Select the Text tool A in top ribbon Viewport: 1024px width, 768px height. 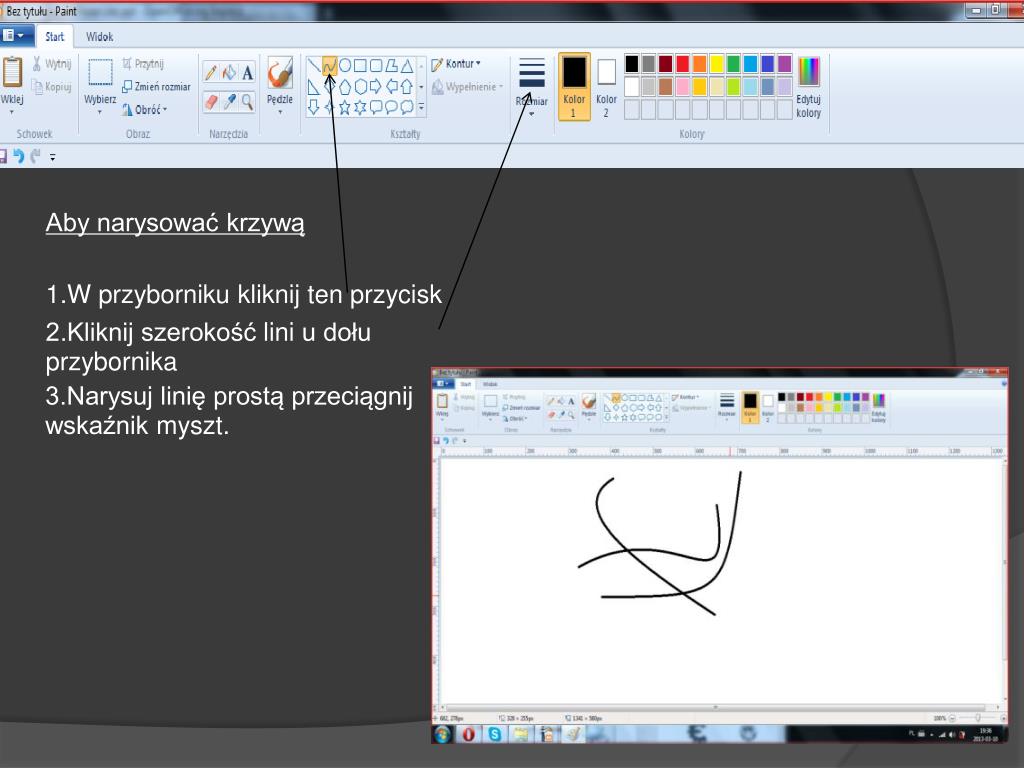pos(248,73)
